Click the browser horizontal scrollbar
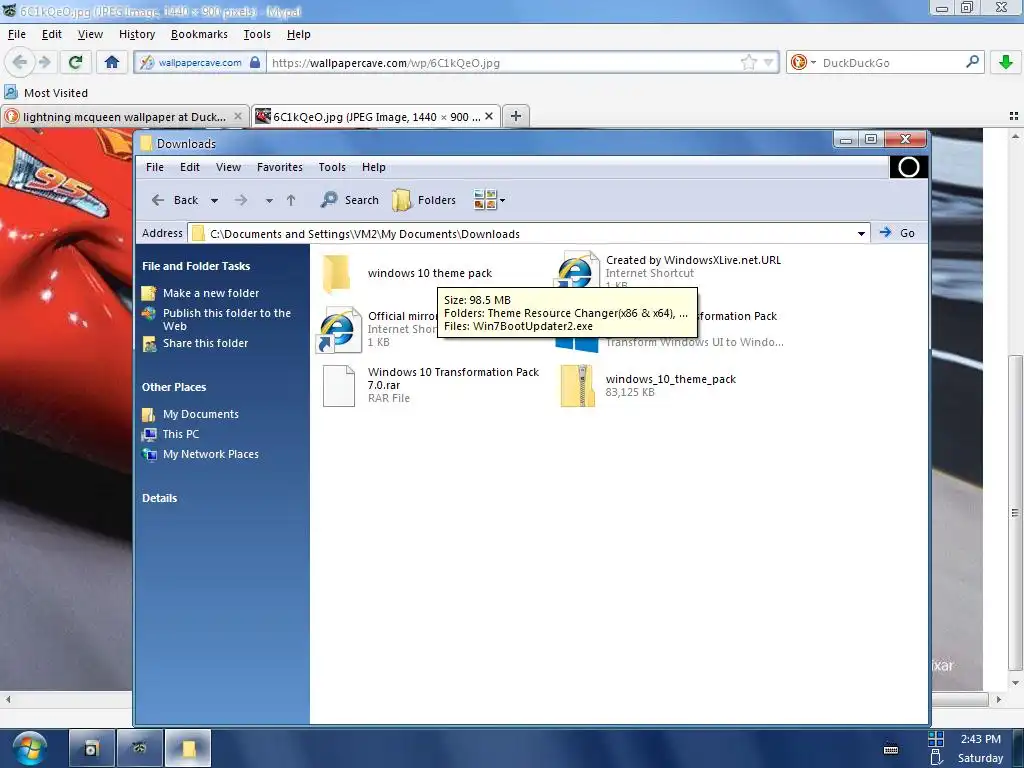 pyautogui.click(x=503, y=699)
